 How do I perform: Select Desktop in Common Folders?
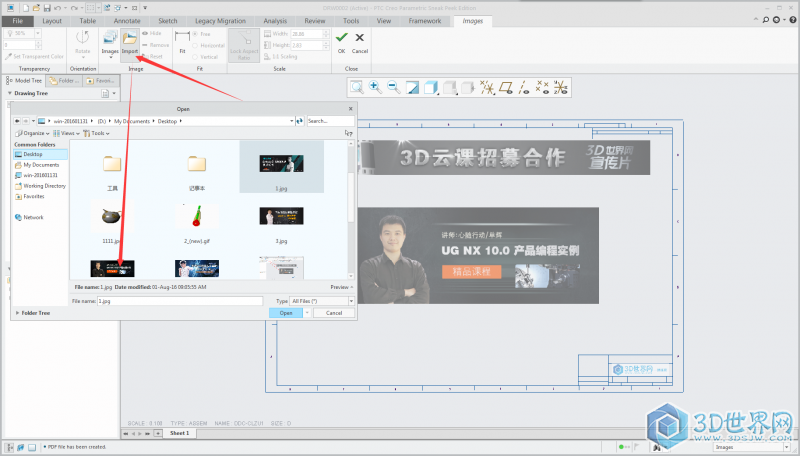click(x=40, y=154)
